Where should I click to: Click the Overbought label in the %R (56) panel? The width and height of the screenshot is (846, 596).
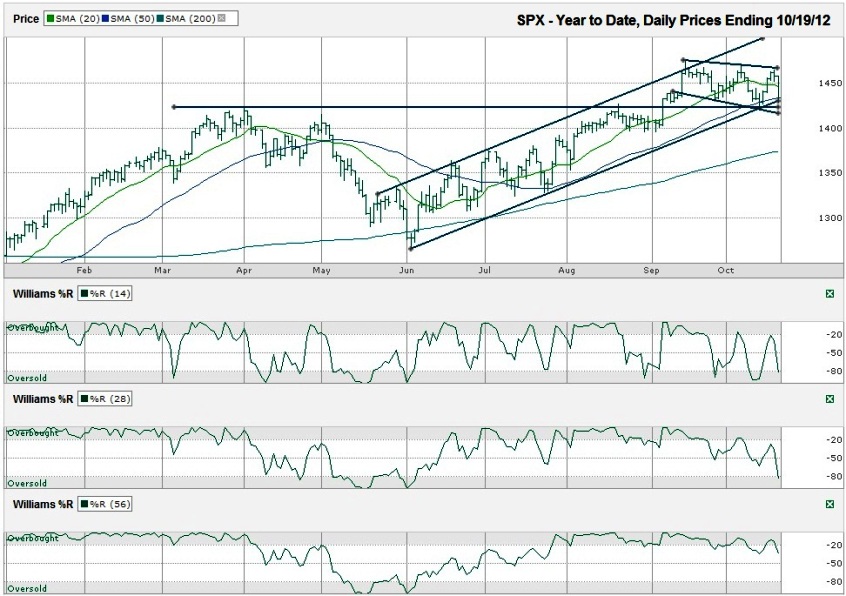32,538
